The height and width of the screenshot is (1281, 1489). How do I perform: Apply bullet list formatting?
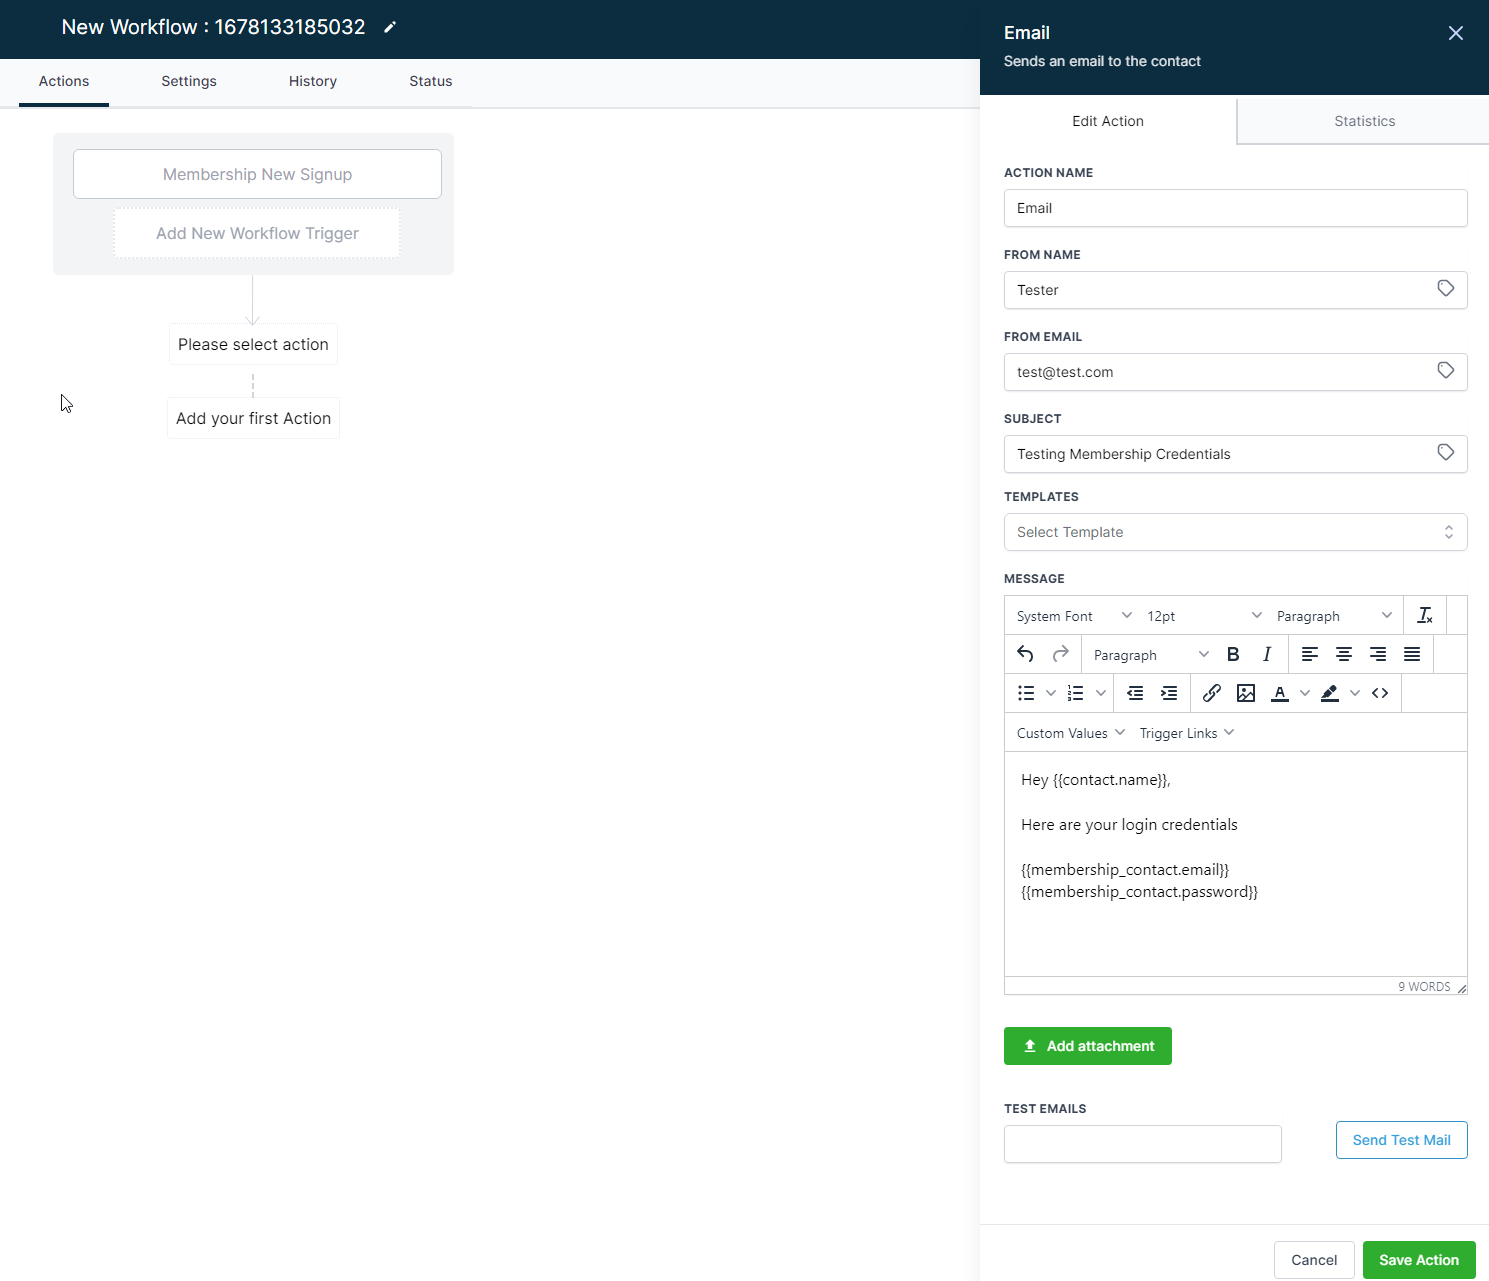tap(1025, 693)
